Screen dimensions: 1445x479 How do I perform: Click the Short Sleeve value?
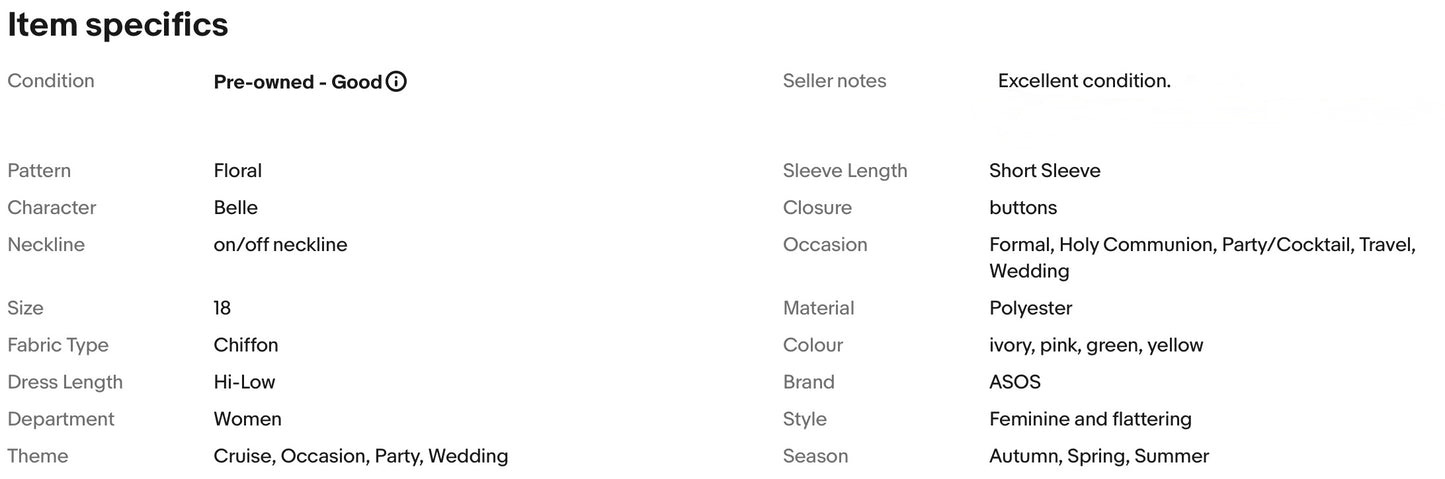pos(1044,171)
